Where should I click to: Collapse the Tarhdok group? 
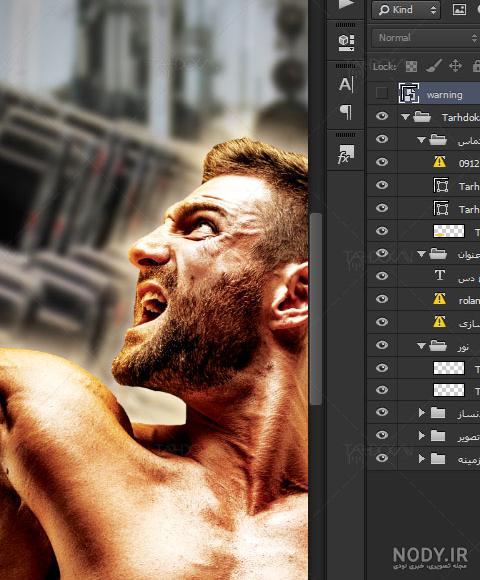point(405,117)
